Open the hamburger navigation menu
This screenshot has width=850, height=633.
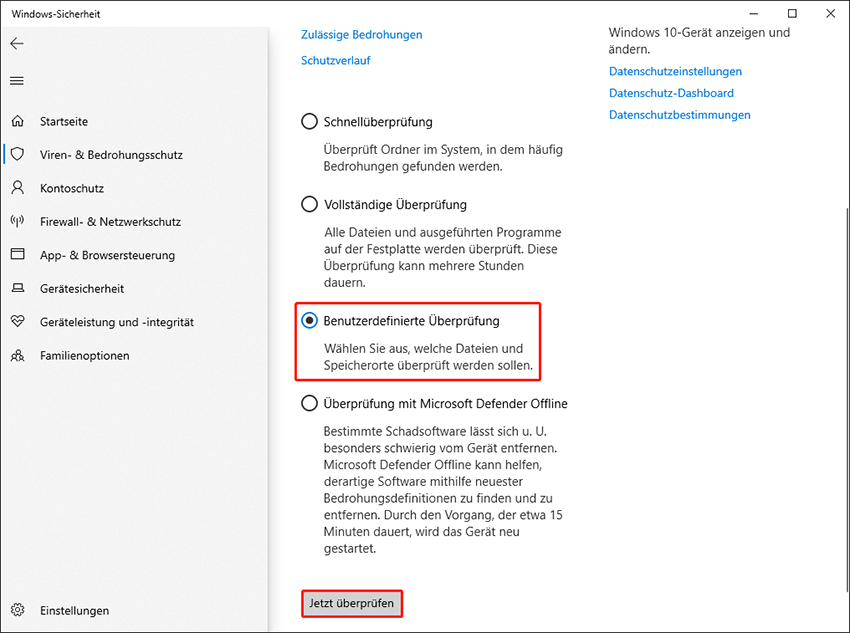coord(17,81)
